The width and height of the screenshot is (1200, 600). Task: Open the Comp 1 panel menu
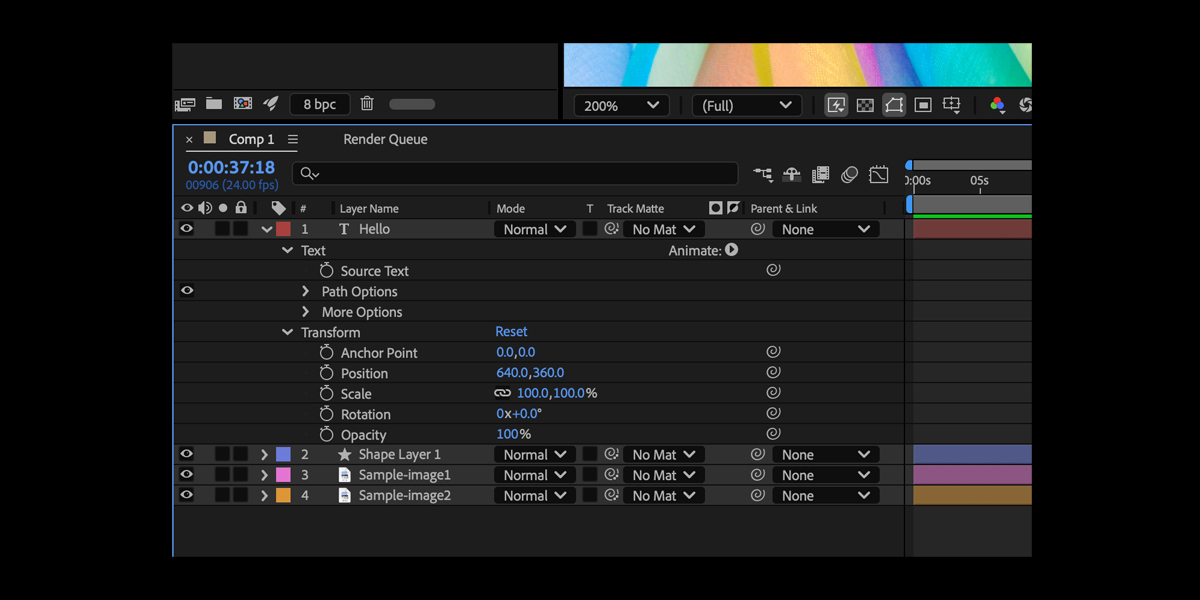(293, 139)
